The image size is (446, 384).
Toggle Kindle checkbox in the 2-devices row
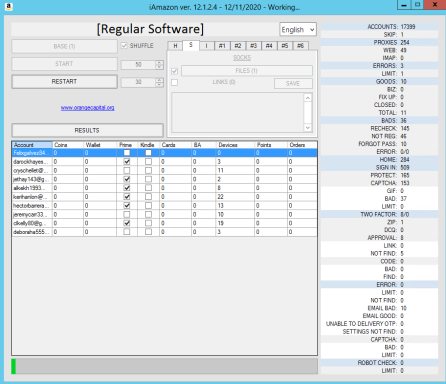coord(148,179)
